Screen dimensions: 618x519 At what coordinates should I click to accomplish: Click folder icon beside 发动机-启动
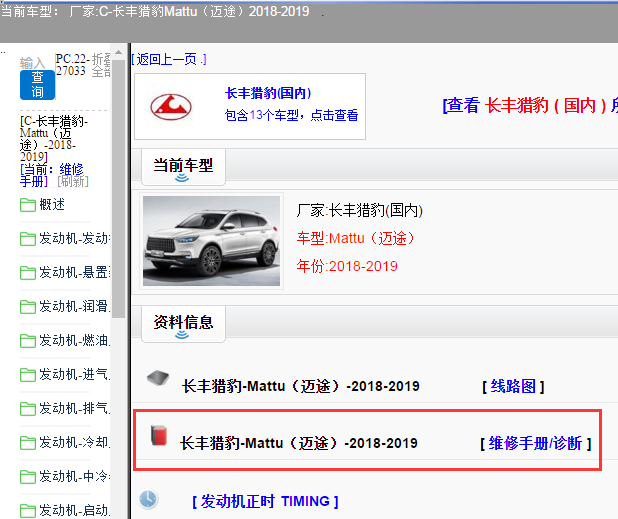point(28,511)
